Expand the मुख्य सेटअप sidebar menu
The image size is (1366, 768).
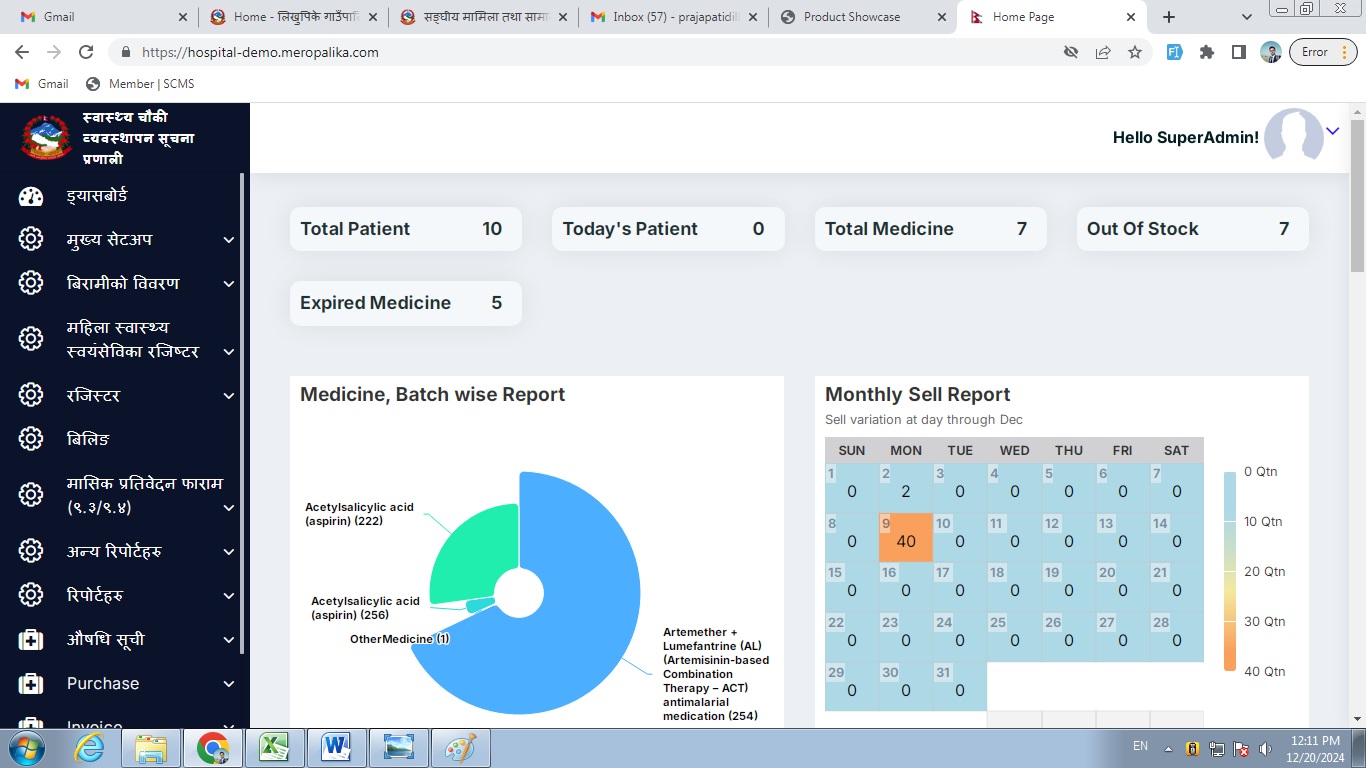point(228,240)
